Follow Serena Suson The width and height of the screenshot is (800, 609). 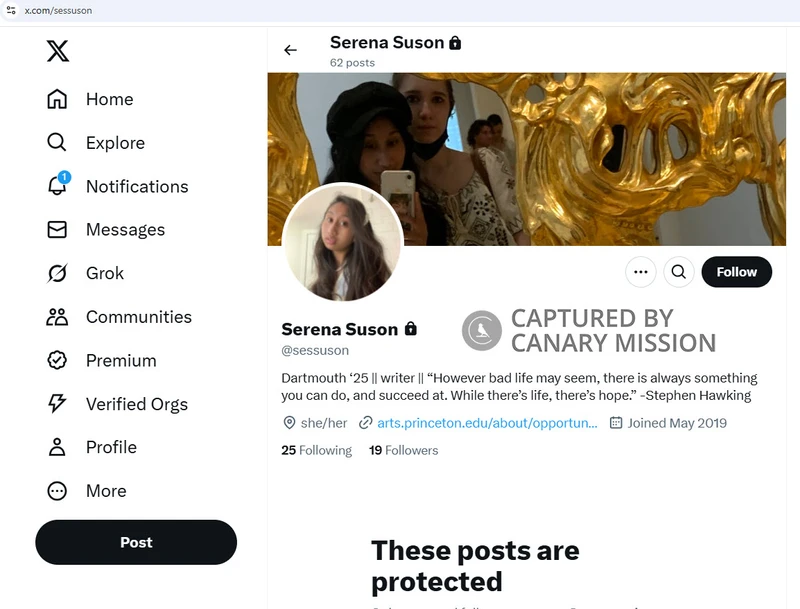click(736, 272)
